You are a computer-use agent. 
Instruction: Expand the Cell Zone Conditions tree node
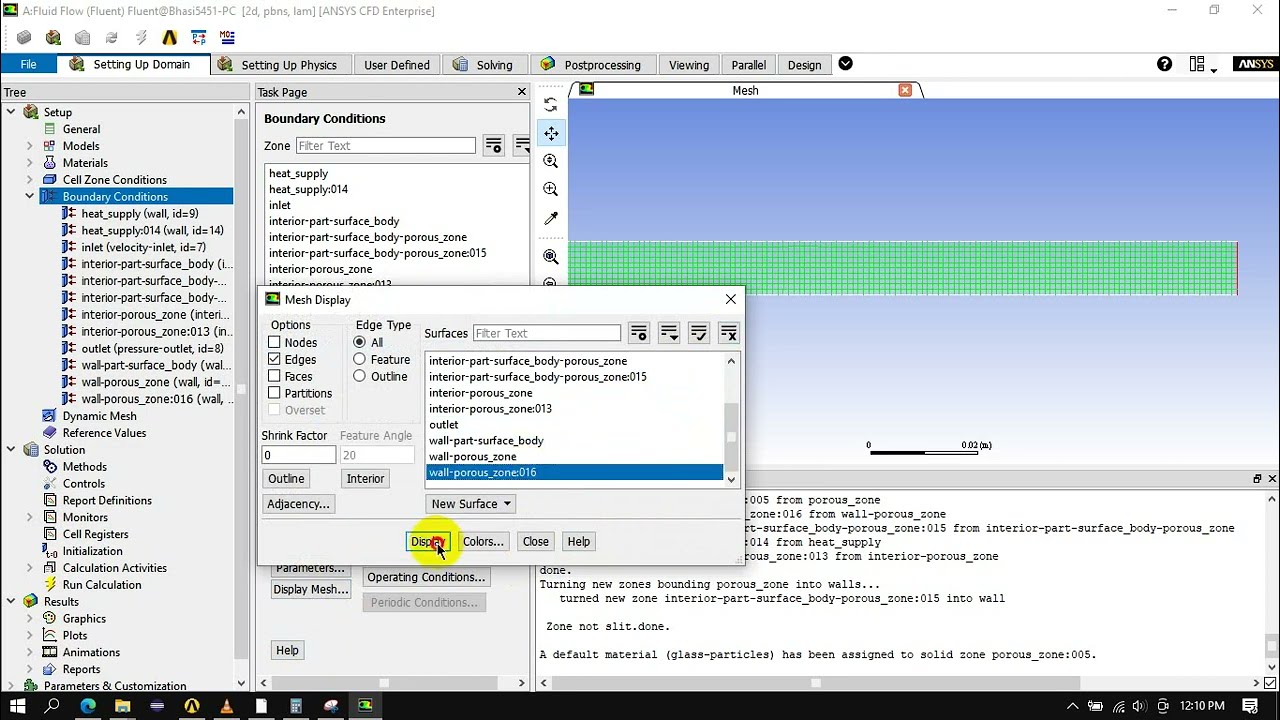[29, 180]
